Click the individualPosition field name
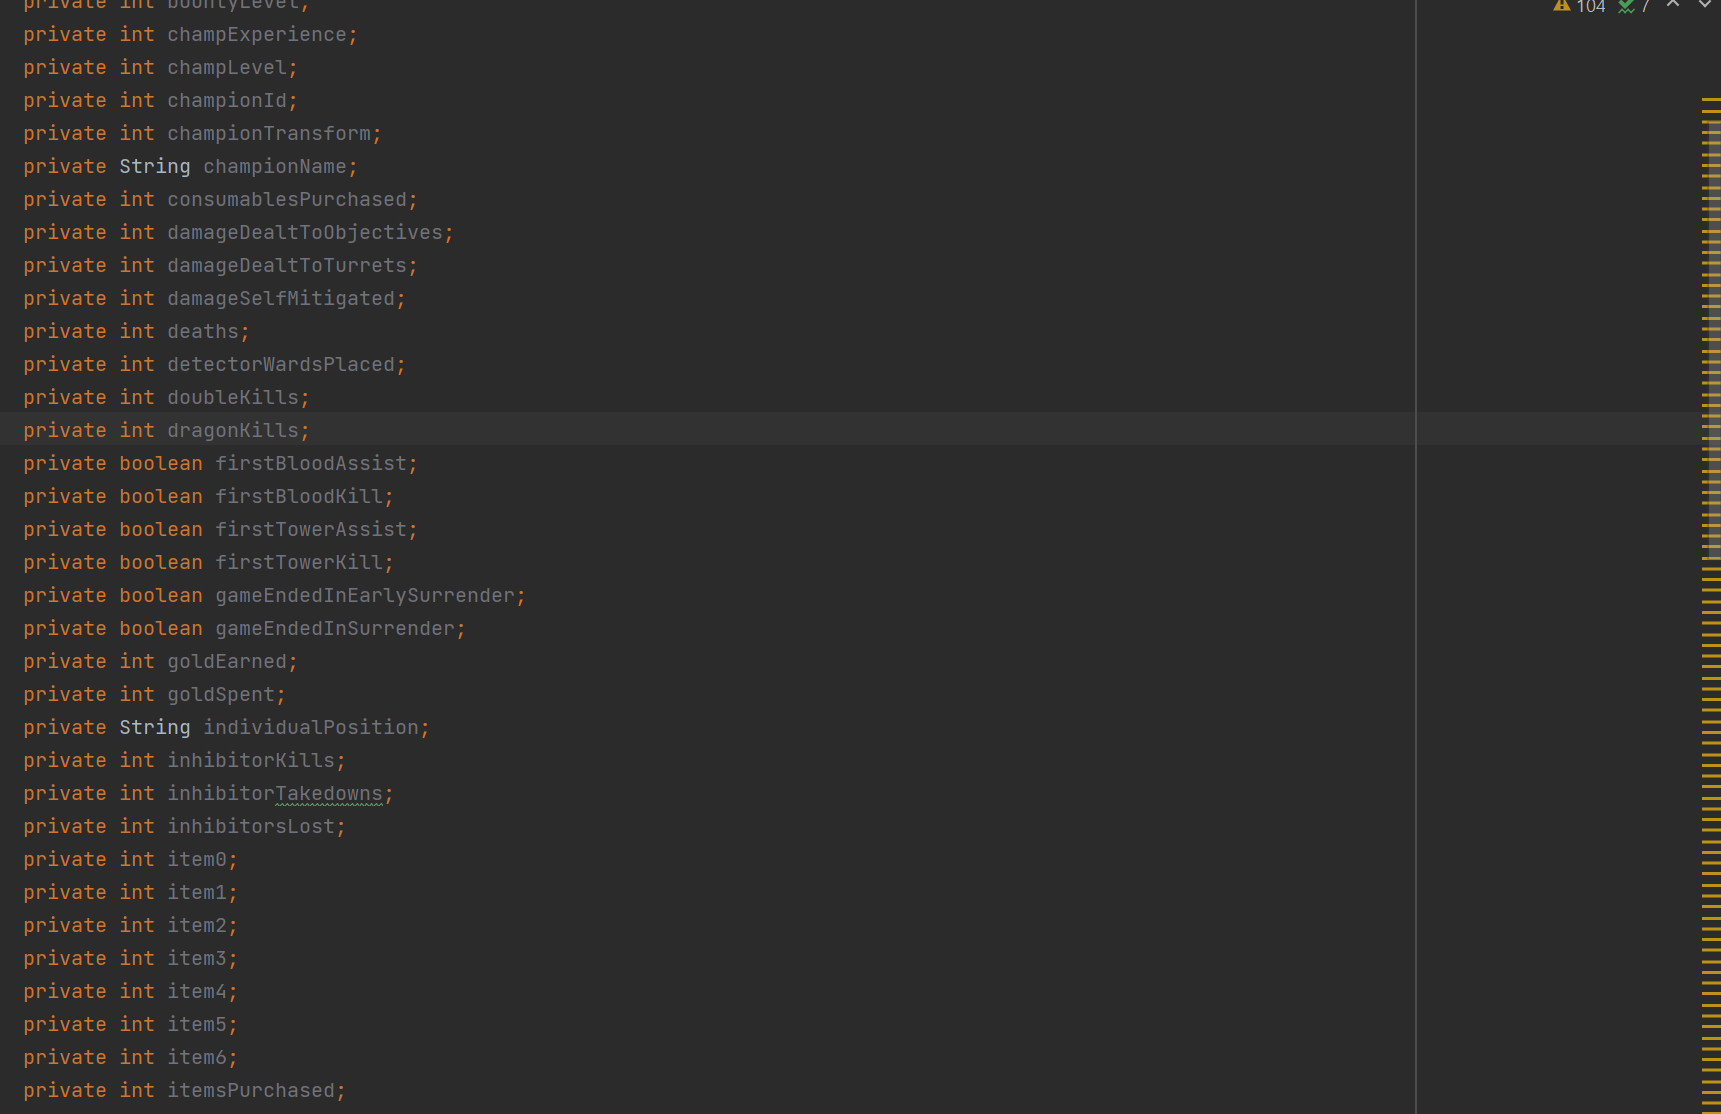 [311, 728]
